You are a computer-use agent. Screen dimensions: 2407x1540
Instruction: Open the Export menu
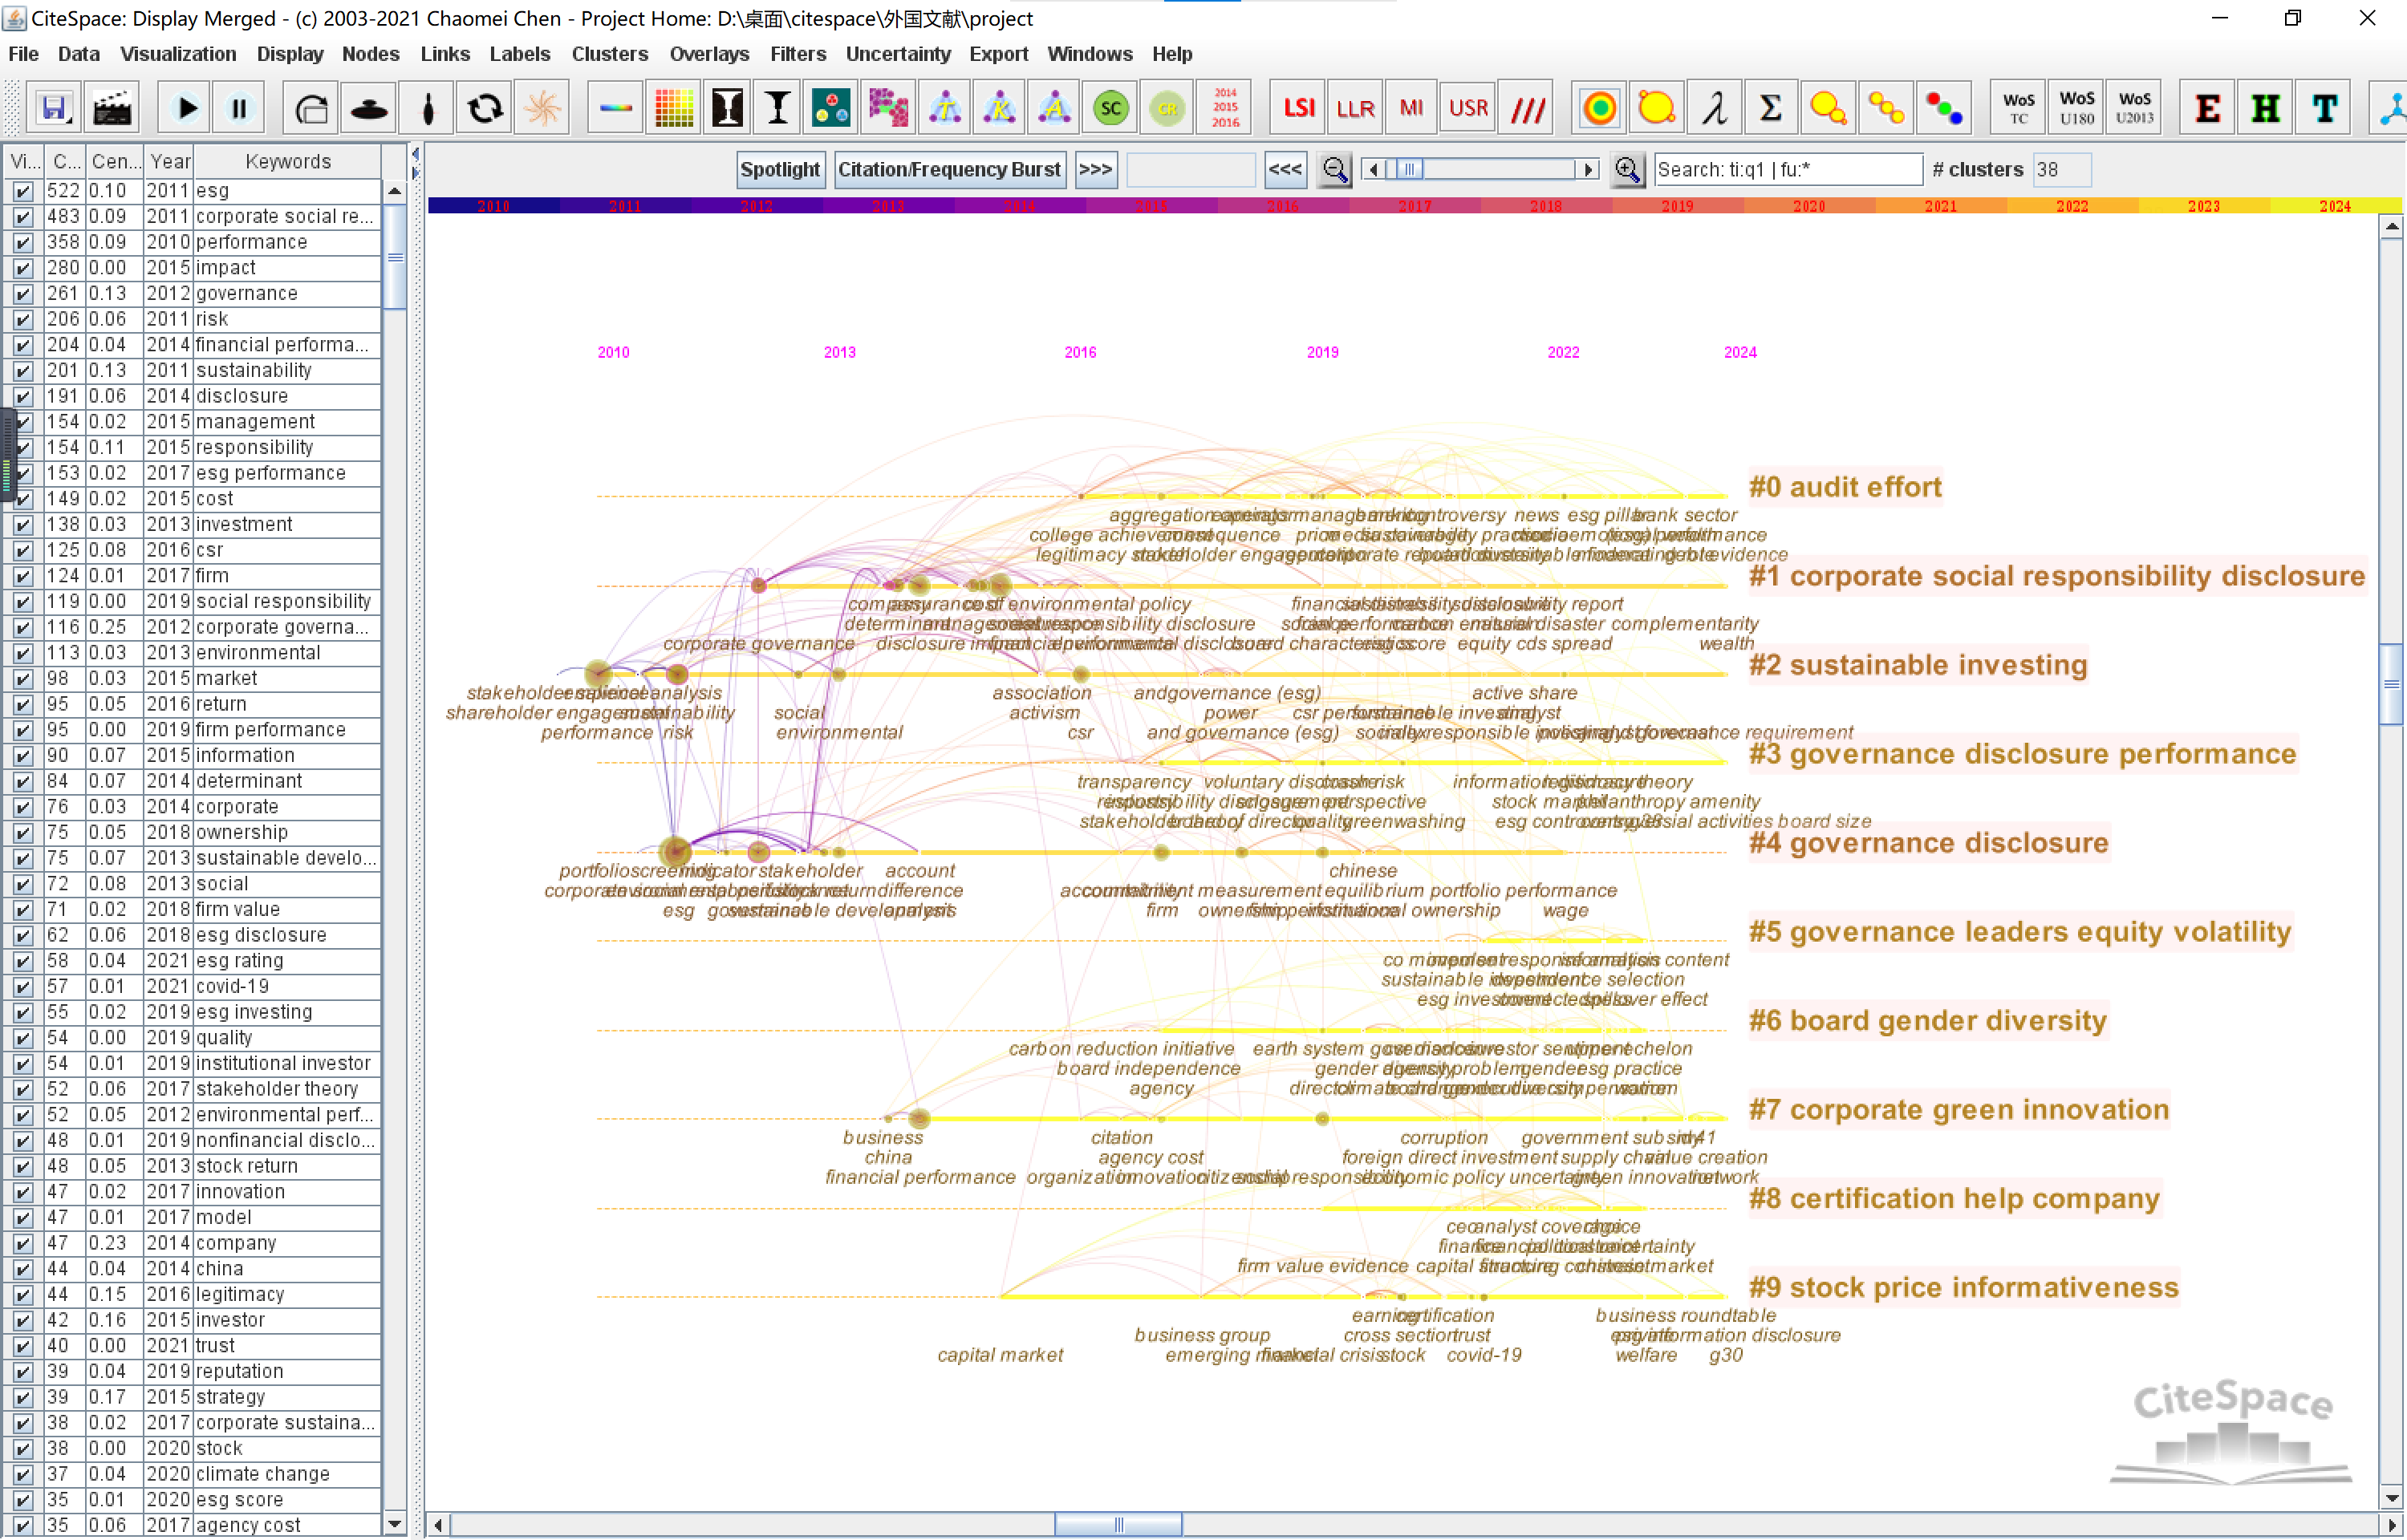[998, 54]
